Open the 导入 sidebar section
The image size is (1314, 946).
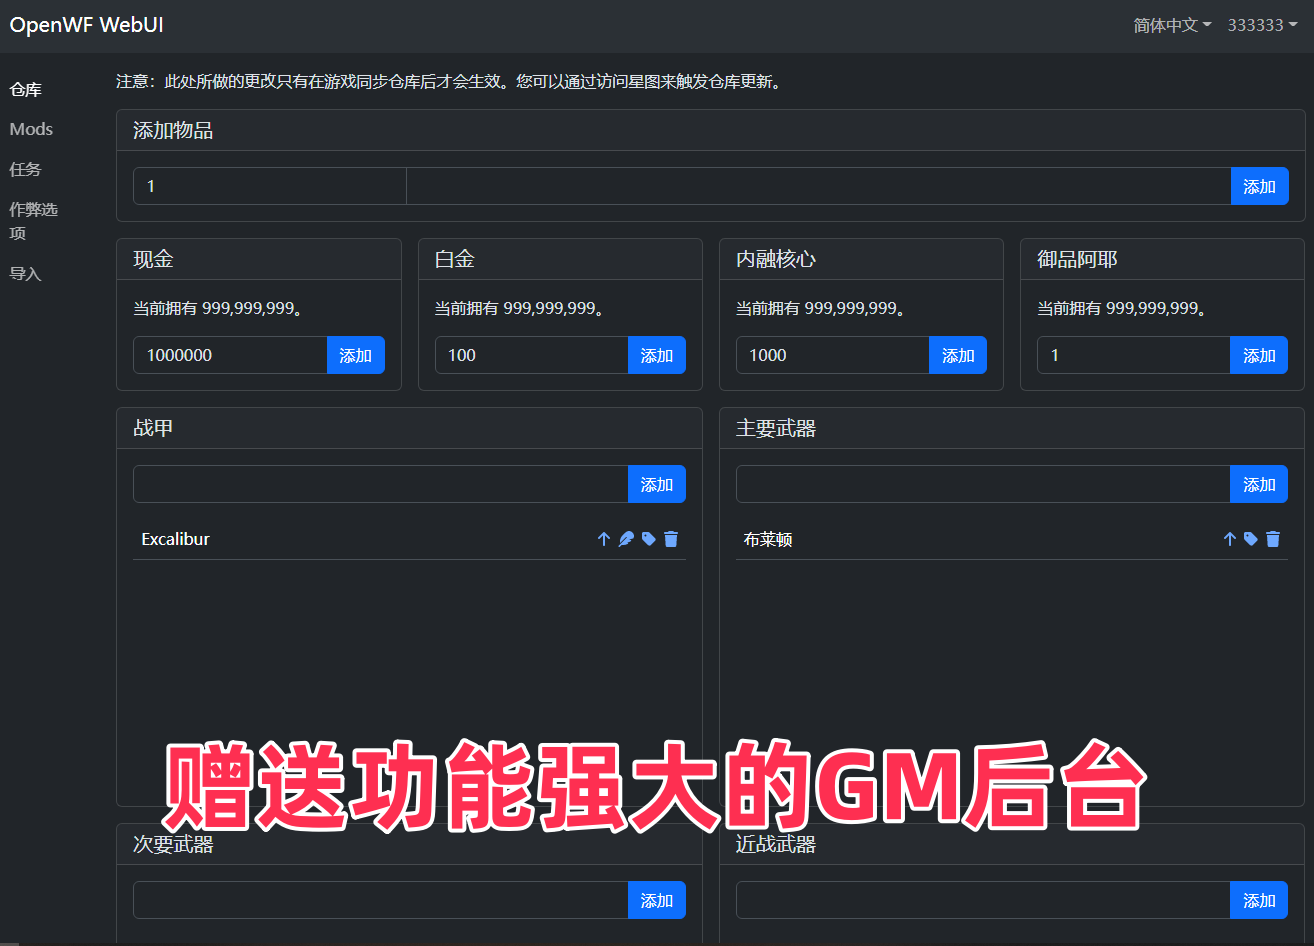25,272
